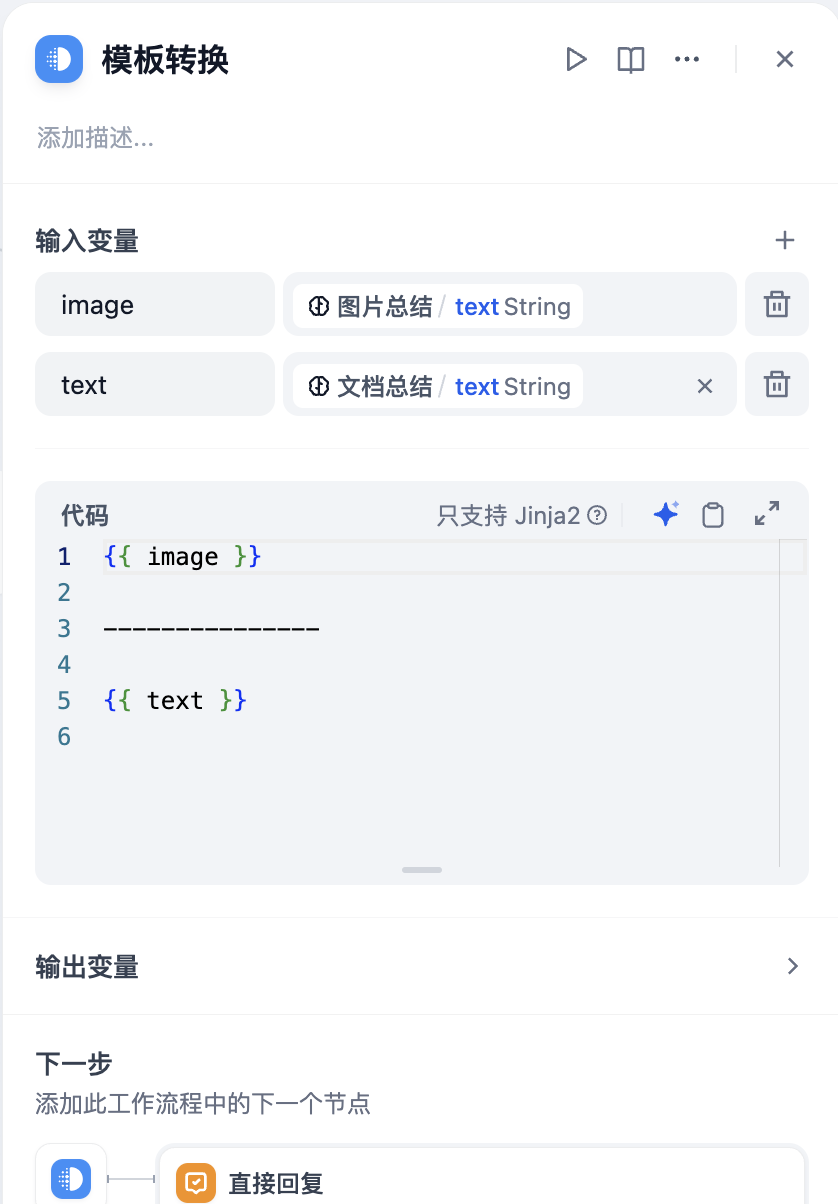Copy the code using the clipboard icon
Image resolution: width=838 pixels, height=1204 pixels.
coord(713,513)
